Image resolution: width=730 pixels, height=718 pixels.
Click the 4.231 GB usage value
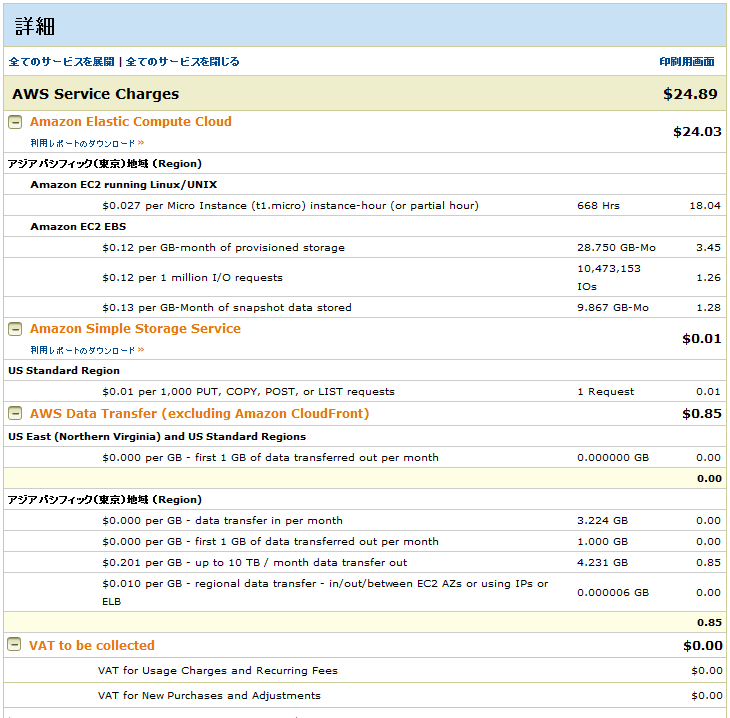tap(602, 562)
